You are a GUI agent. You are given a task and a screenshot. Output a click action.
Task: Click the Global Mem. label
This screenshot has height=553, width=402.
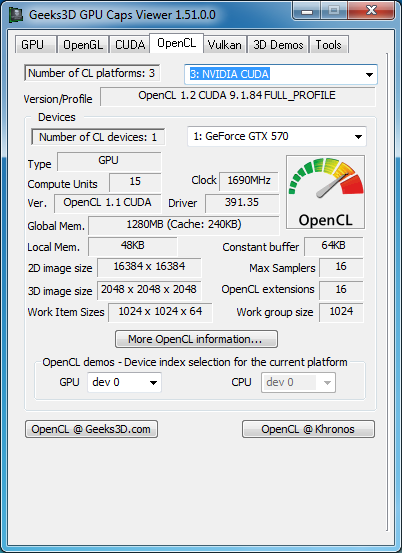[x=56, y=226]
